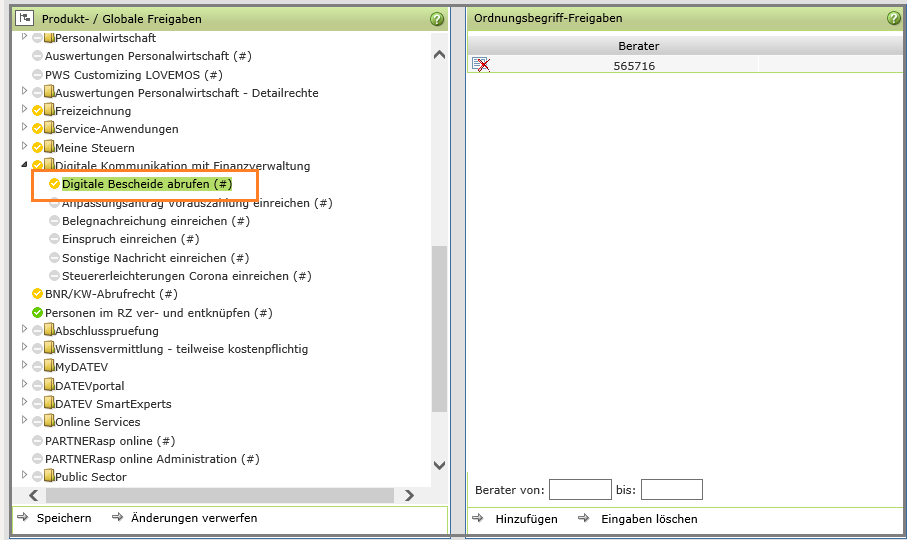
Task: Focus the bis input field
Action: [672, 490]
